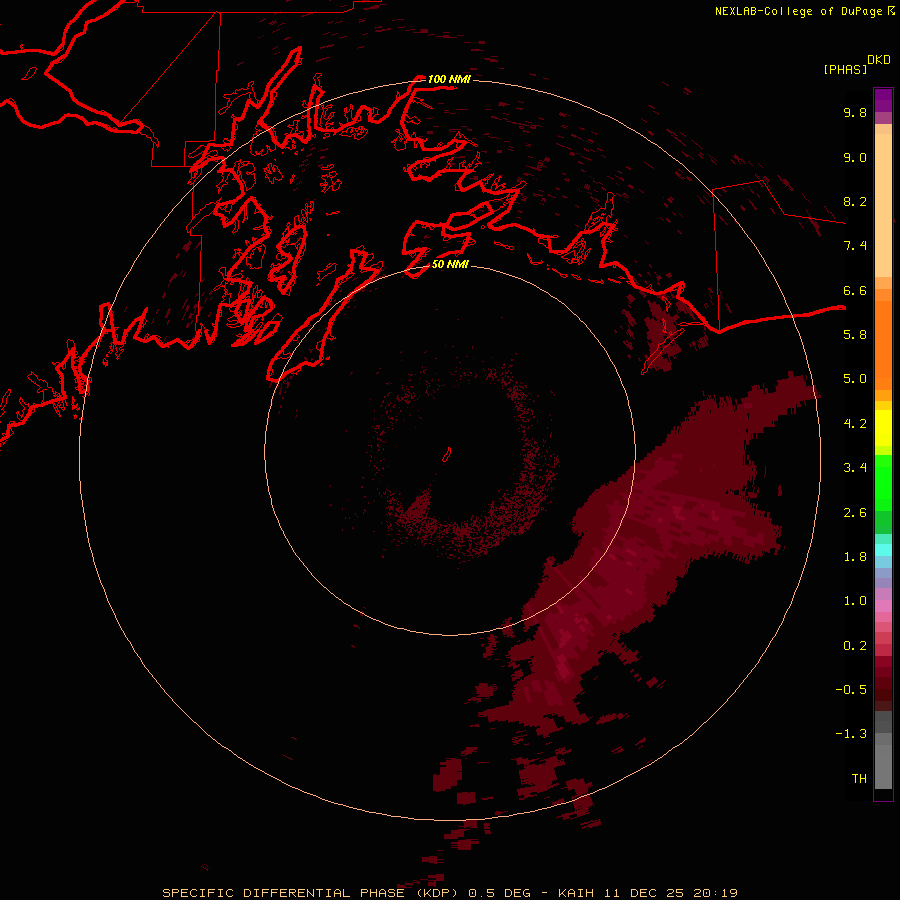This screenshot has width=900, height=900.
Task: Select the 2.6 legend value
Action: pos(855,513)
